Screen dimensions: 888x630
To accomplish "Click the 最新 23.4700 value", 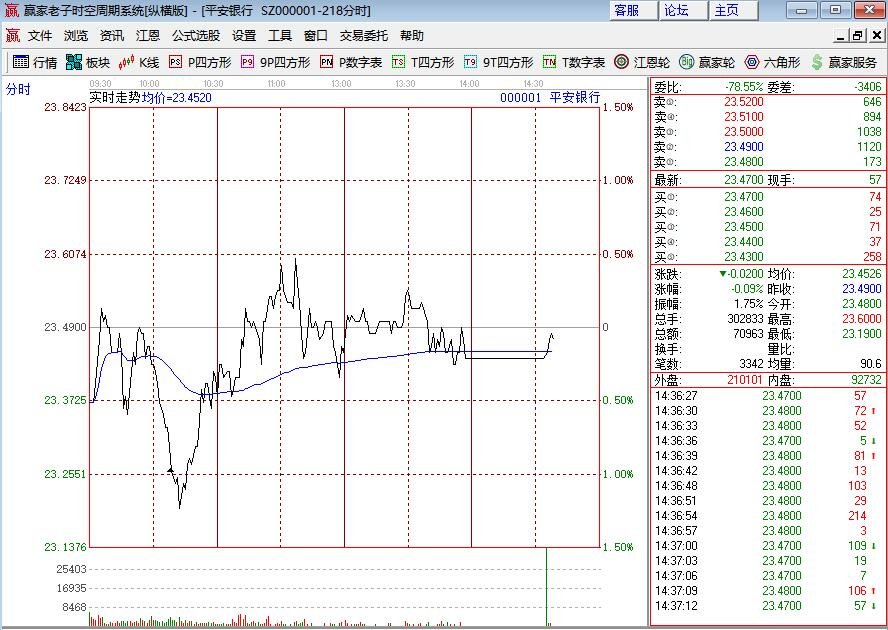I will (x=744, y=180).
